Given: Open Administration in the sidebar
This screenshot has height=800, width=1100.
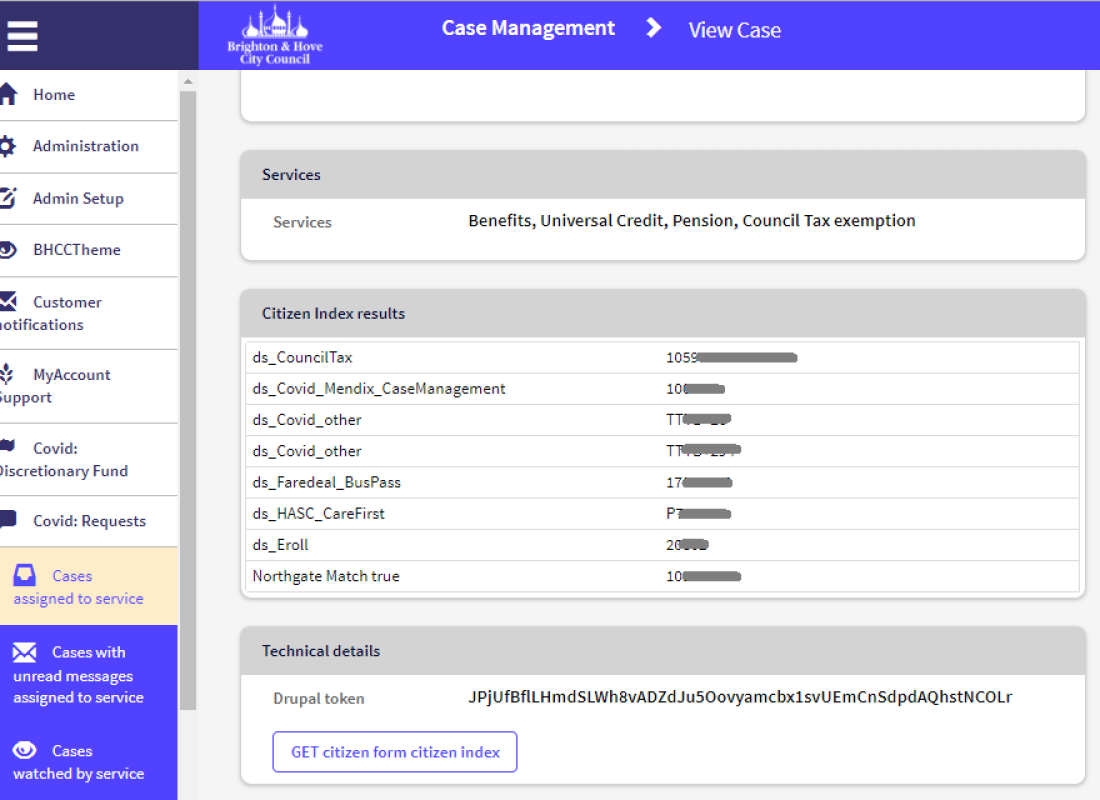Looking at the screenshot, I should point(88,147).
